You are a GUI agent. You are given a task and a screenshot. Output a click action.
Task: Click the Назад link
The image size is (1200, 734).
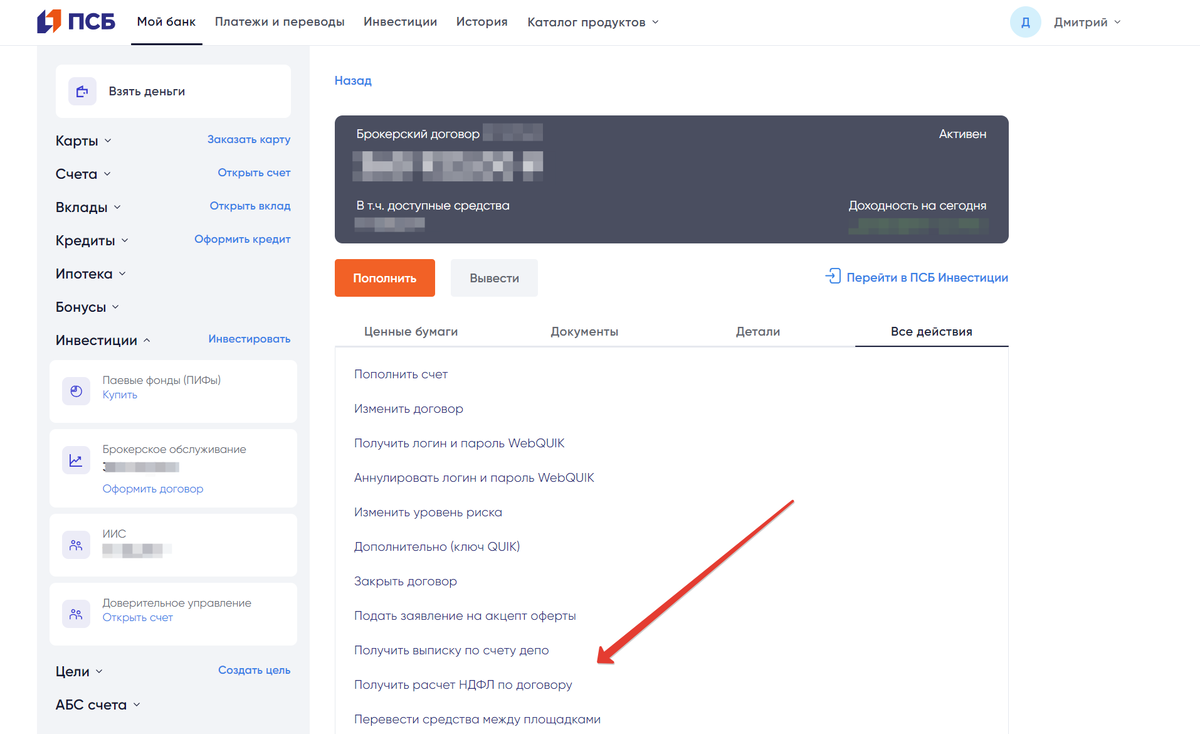(353, 80)
